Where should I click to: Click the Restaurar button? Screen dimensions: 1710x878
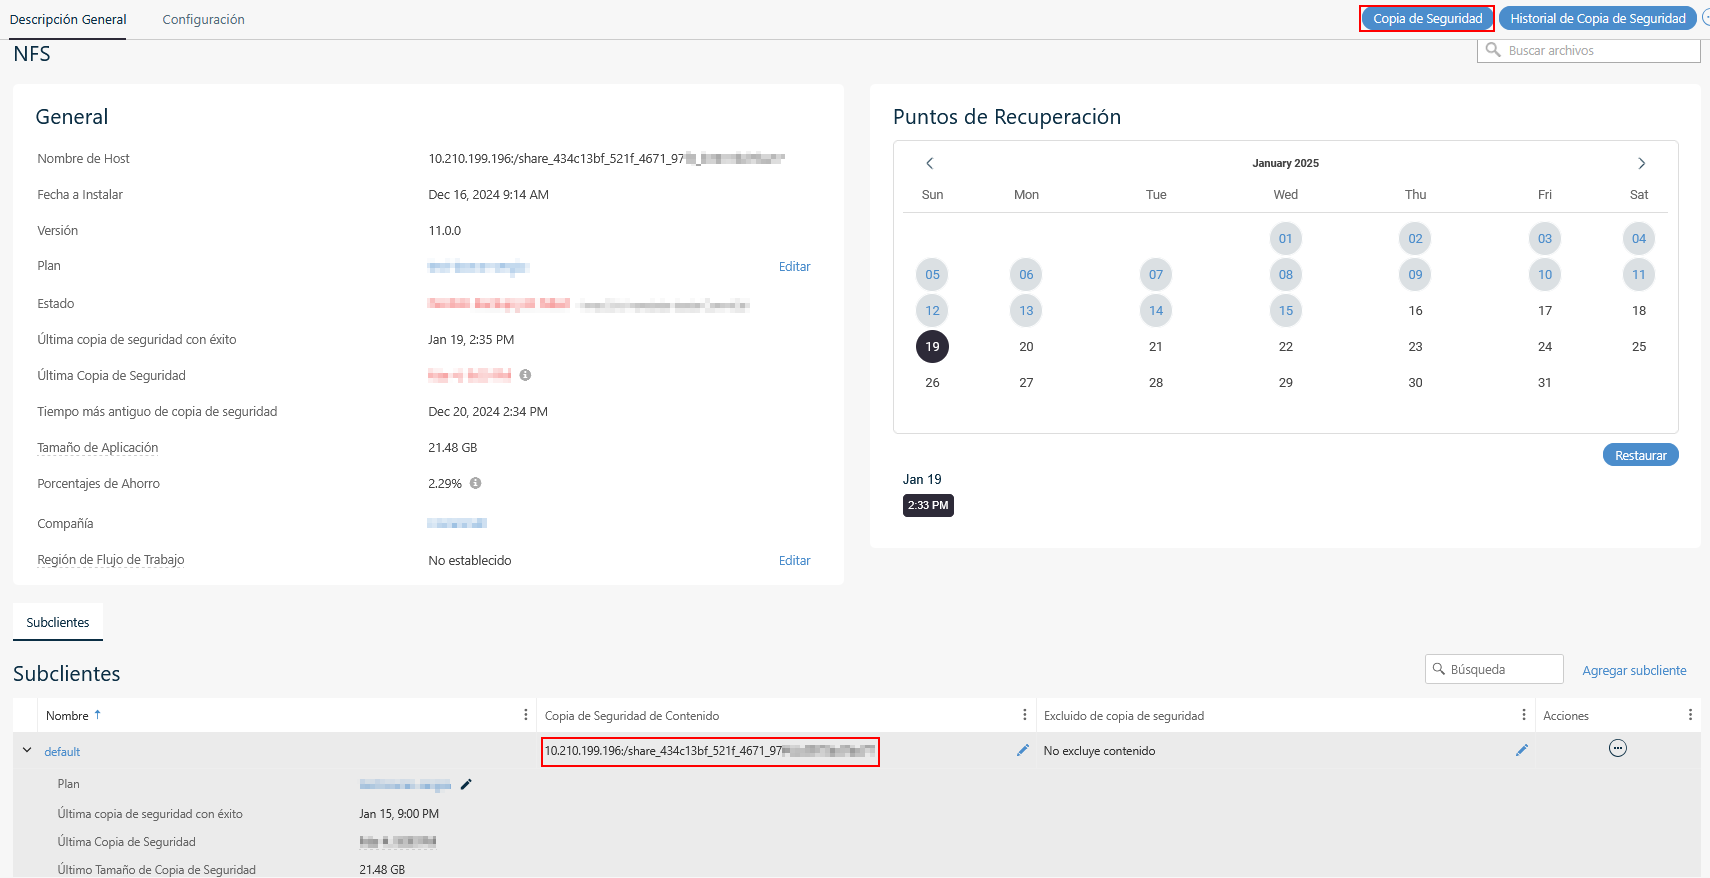coord(1640,455)
